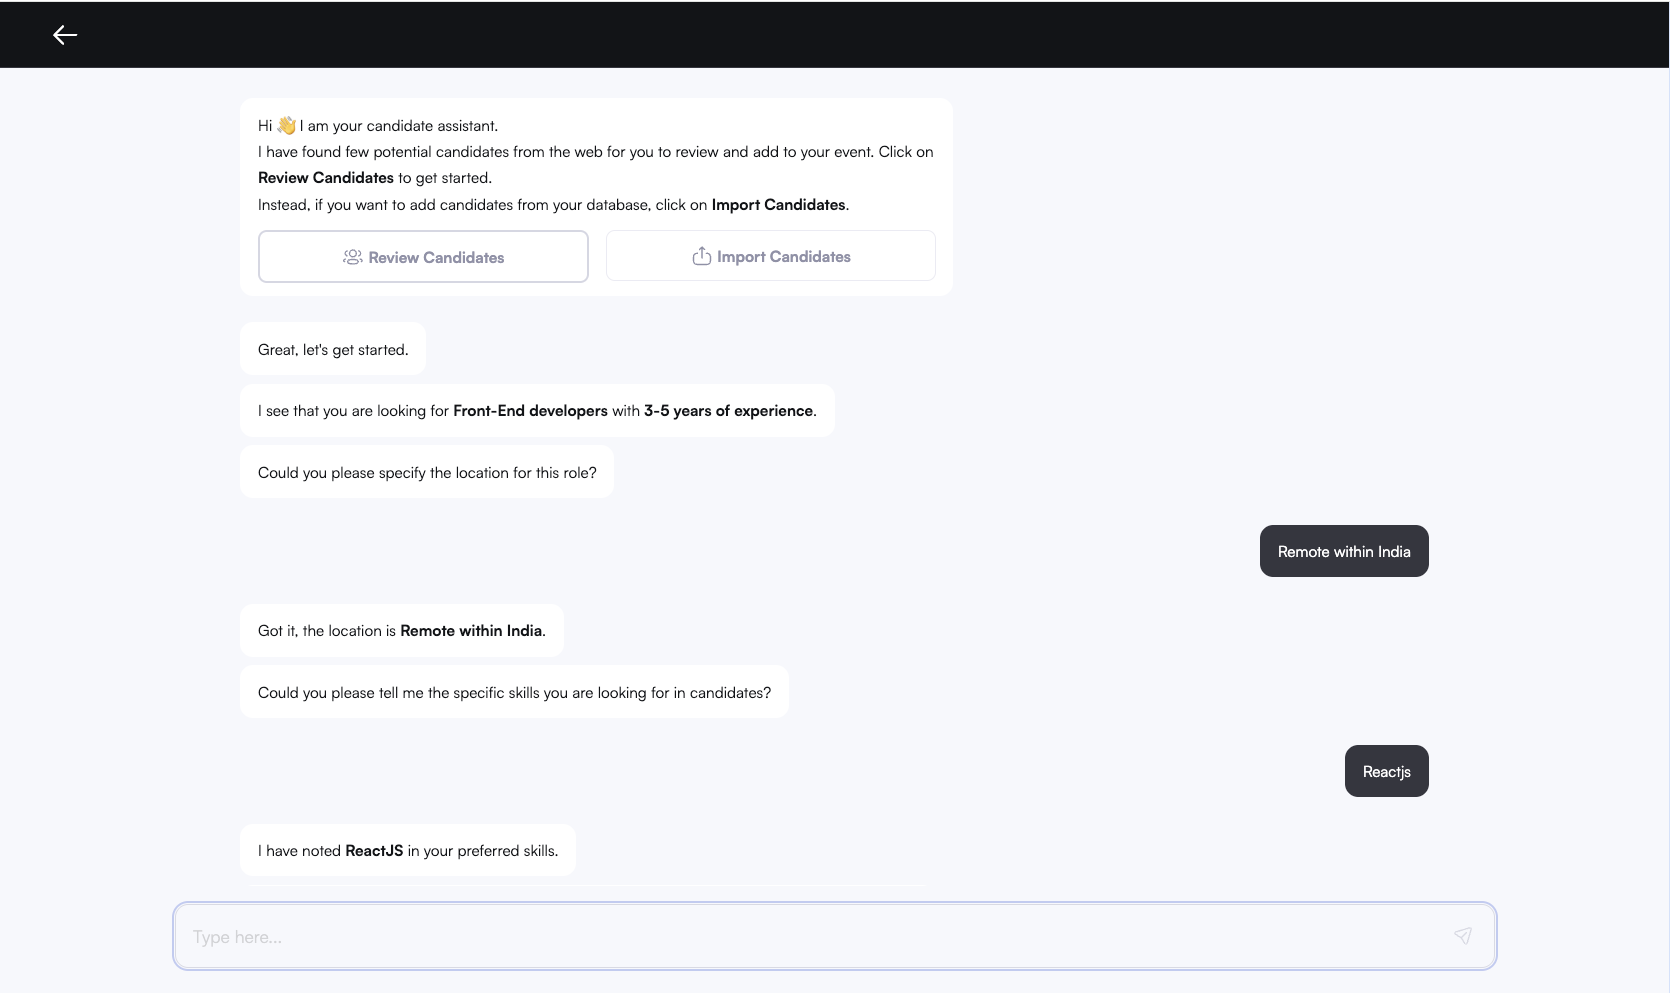Click the bold 'Front-End developers' text

[530, 411]
